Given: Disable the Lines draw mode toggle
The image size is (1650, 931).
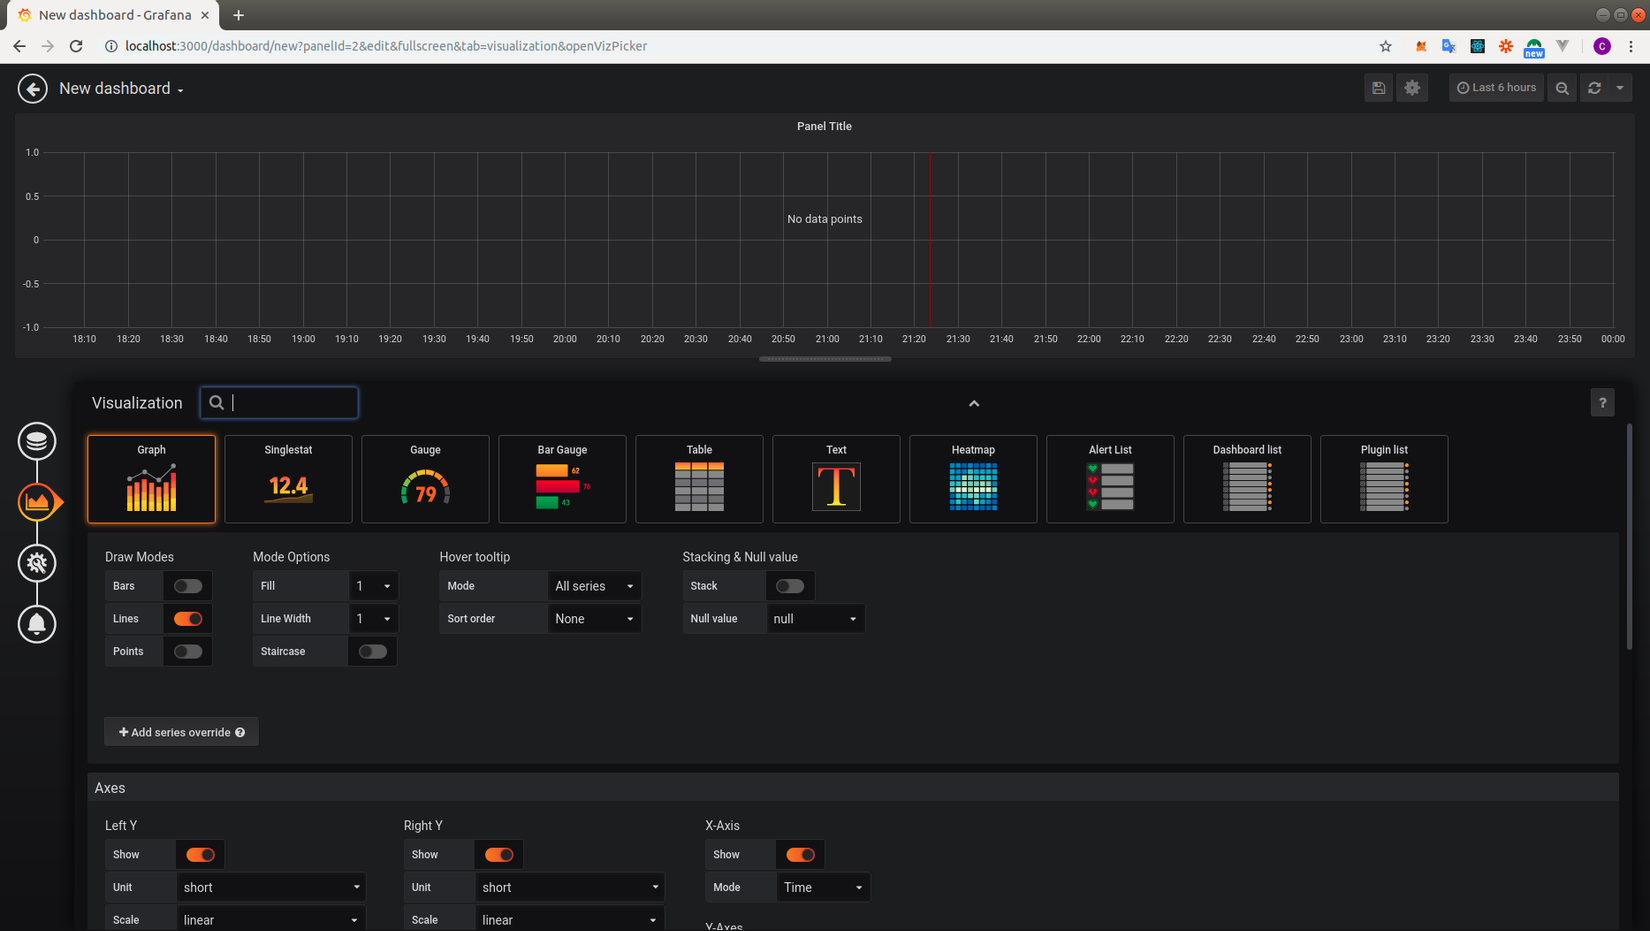Looking at the screenshot, I should (x=188, y=619).
